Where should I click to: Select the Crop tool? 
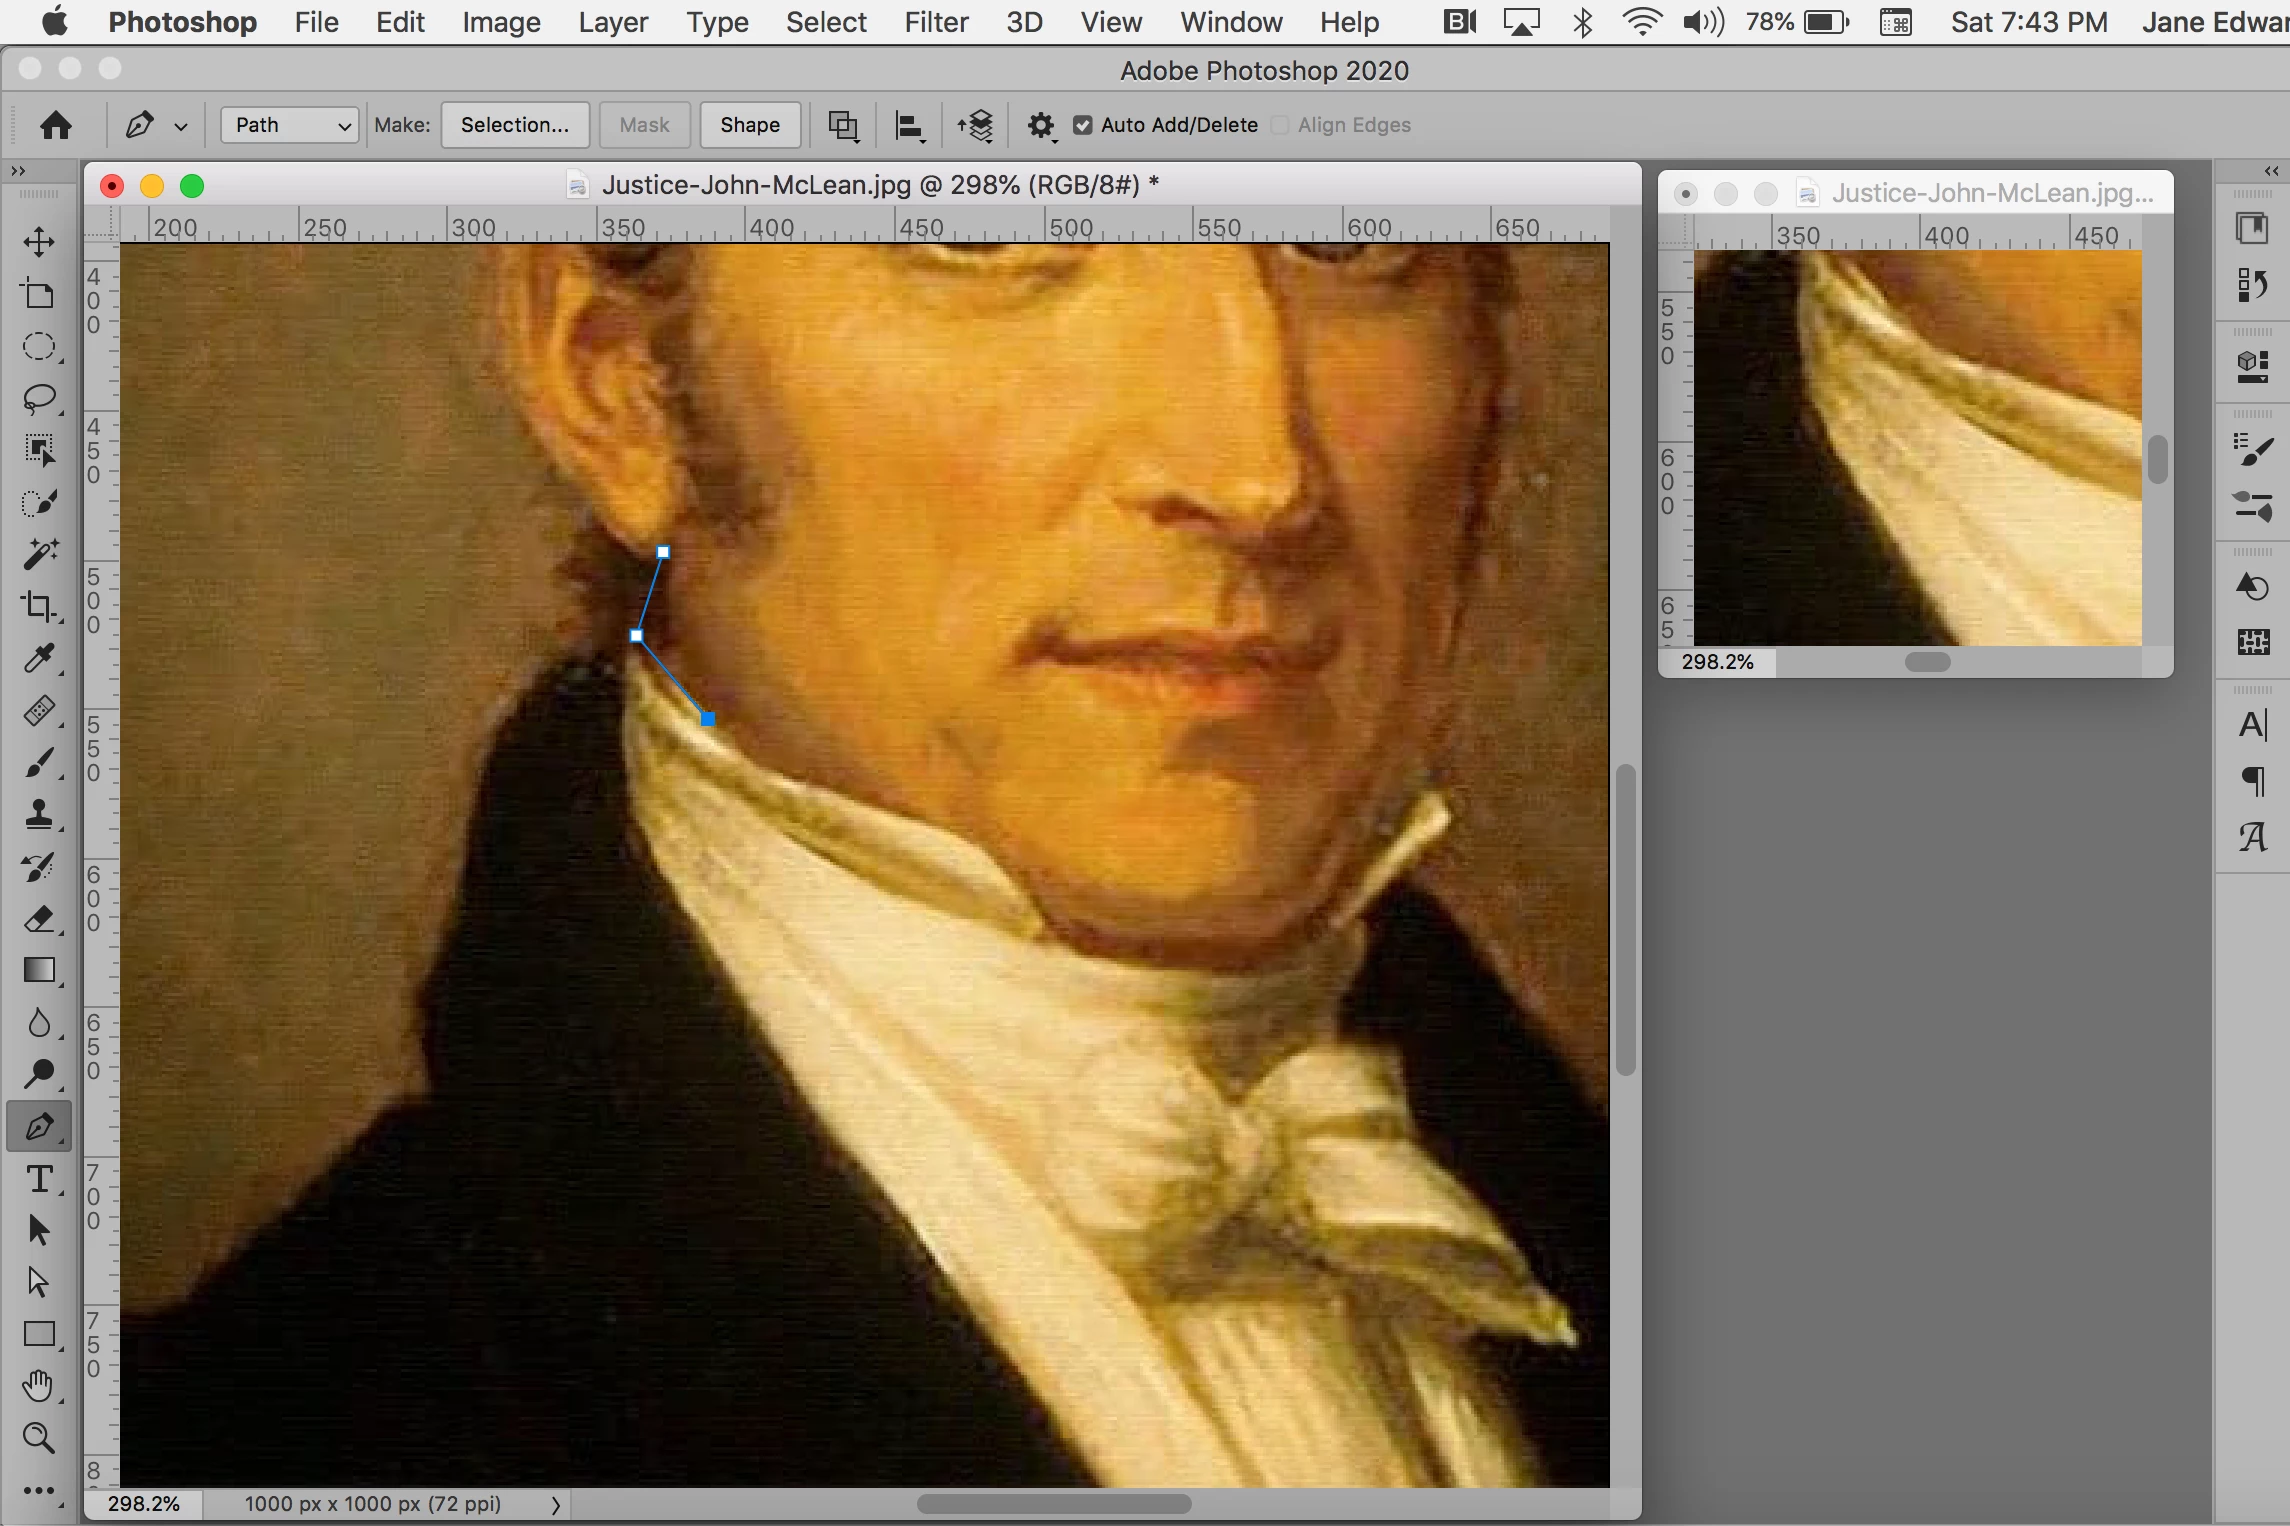coord(39,606)
